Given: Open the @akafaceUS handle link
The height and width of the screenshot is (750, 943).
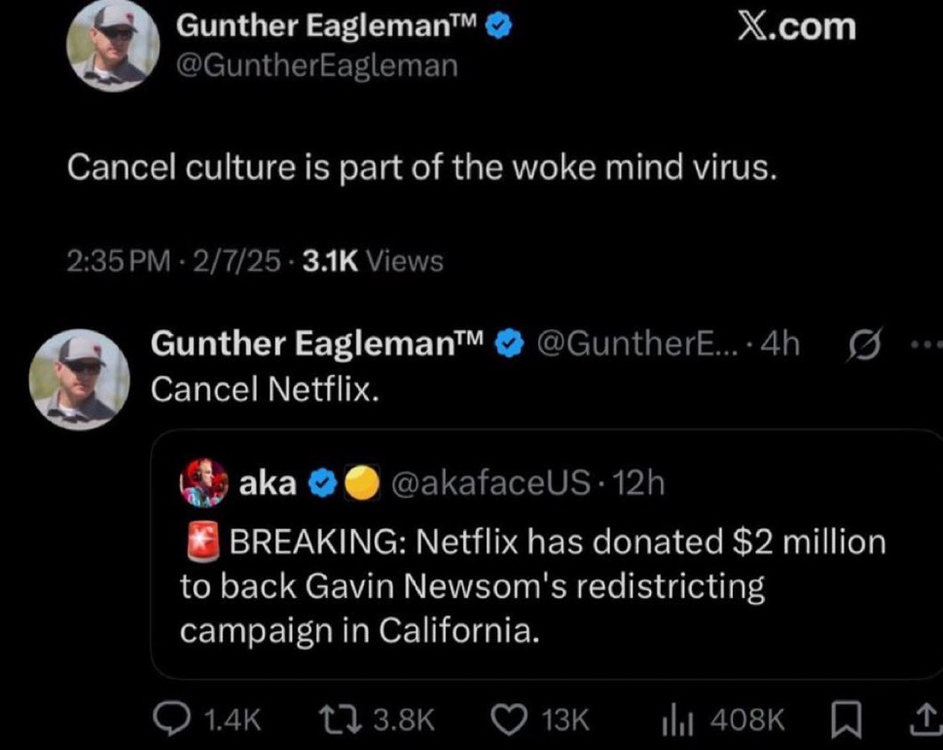Looking at the screenshot, I should pyautogui.click(x=493, y=484).
